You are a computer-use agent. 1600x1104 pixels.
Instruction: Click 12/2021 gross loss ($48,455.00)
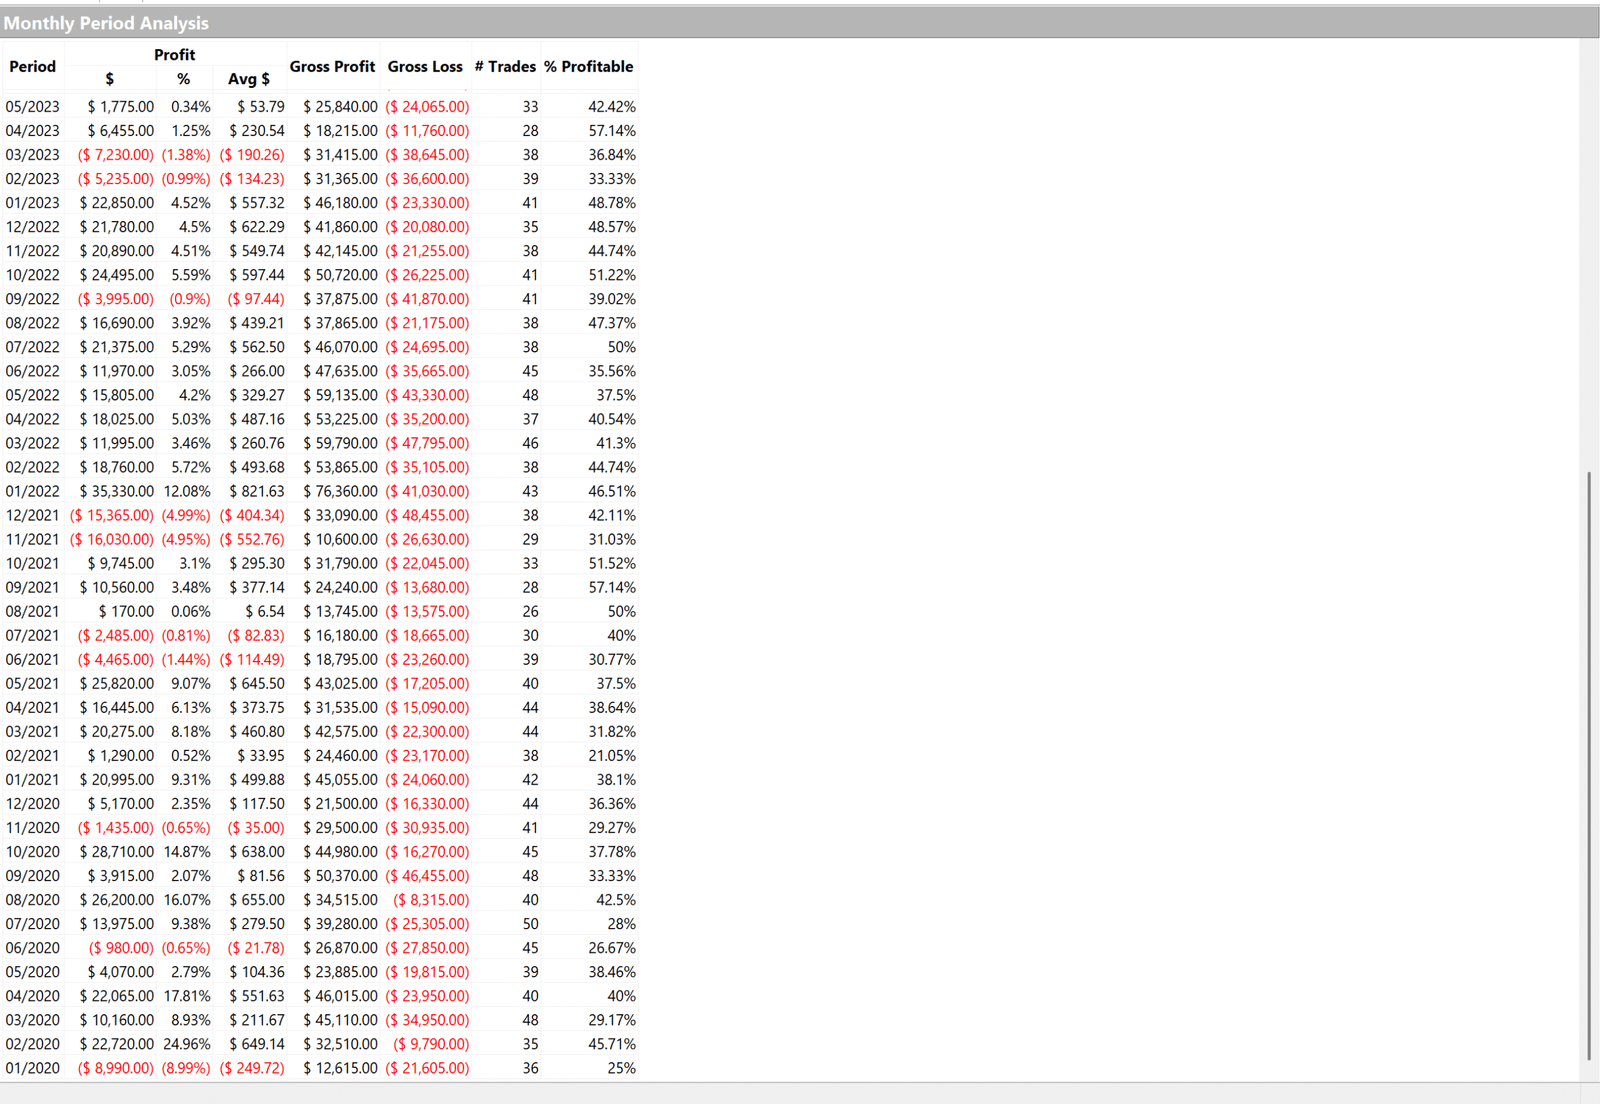(x=427, y=515)
